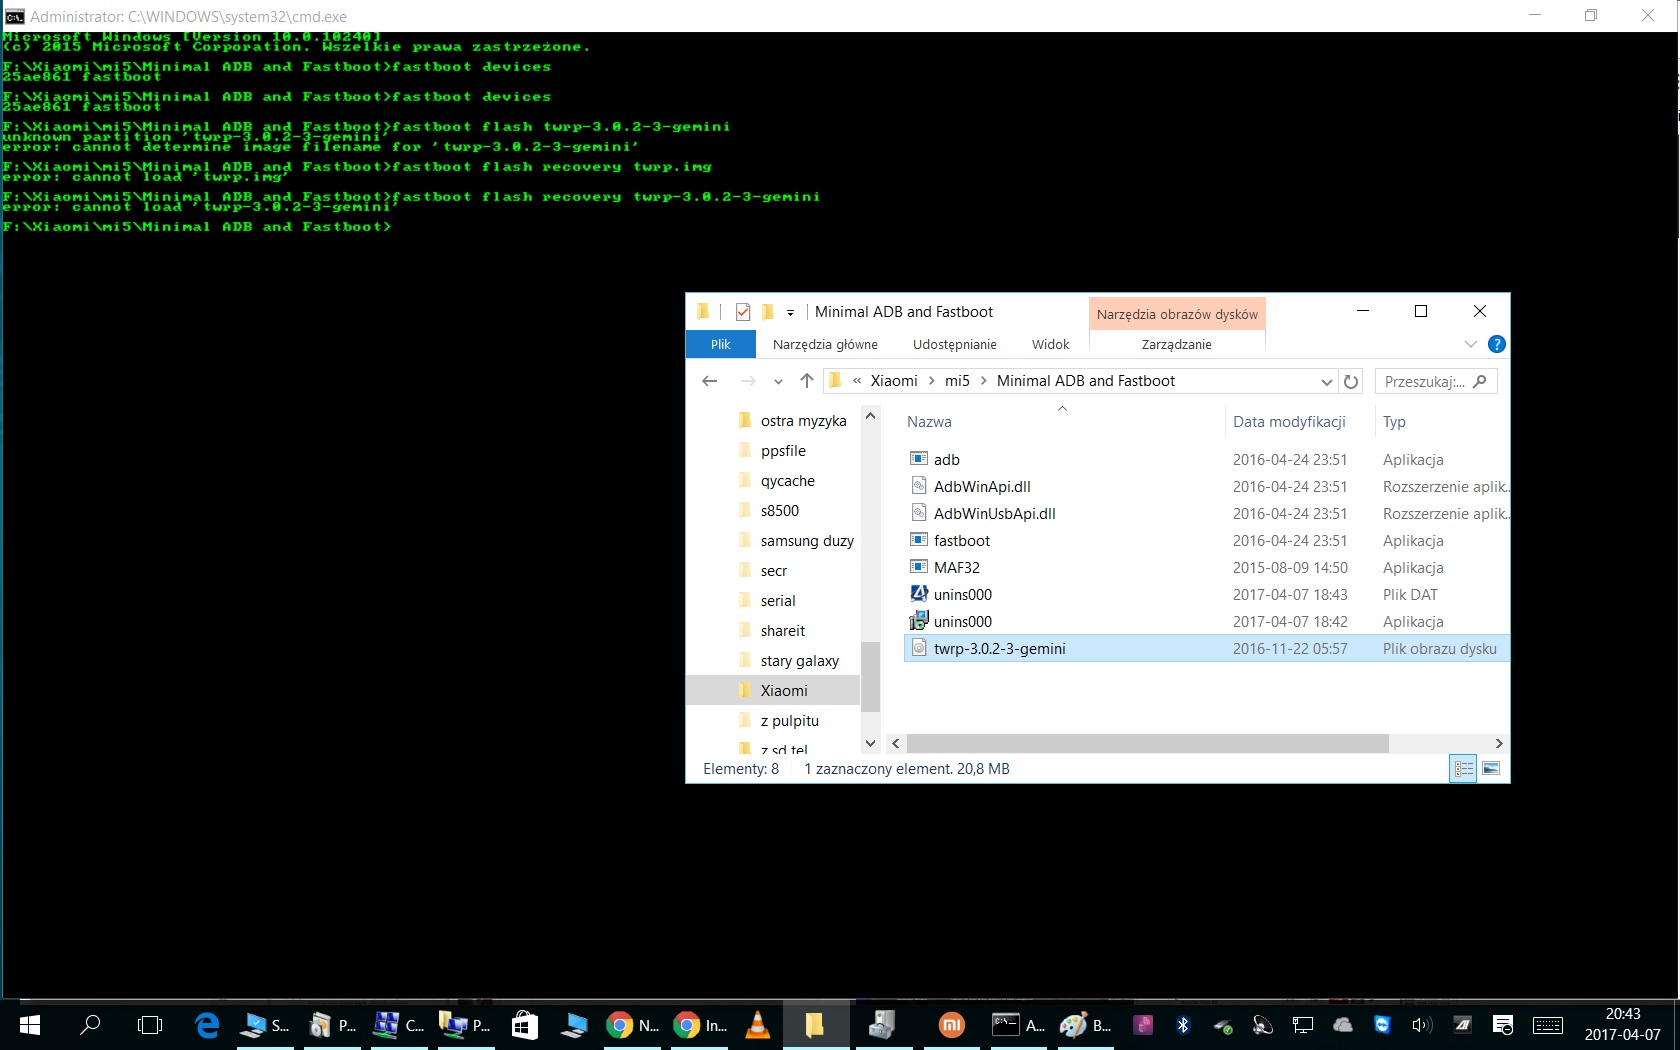Switch to Large icons view layout
This screenshot has width=1680, height=1050.
[1491, 769]
